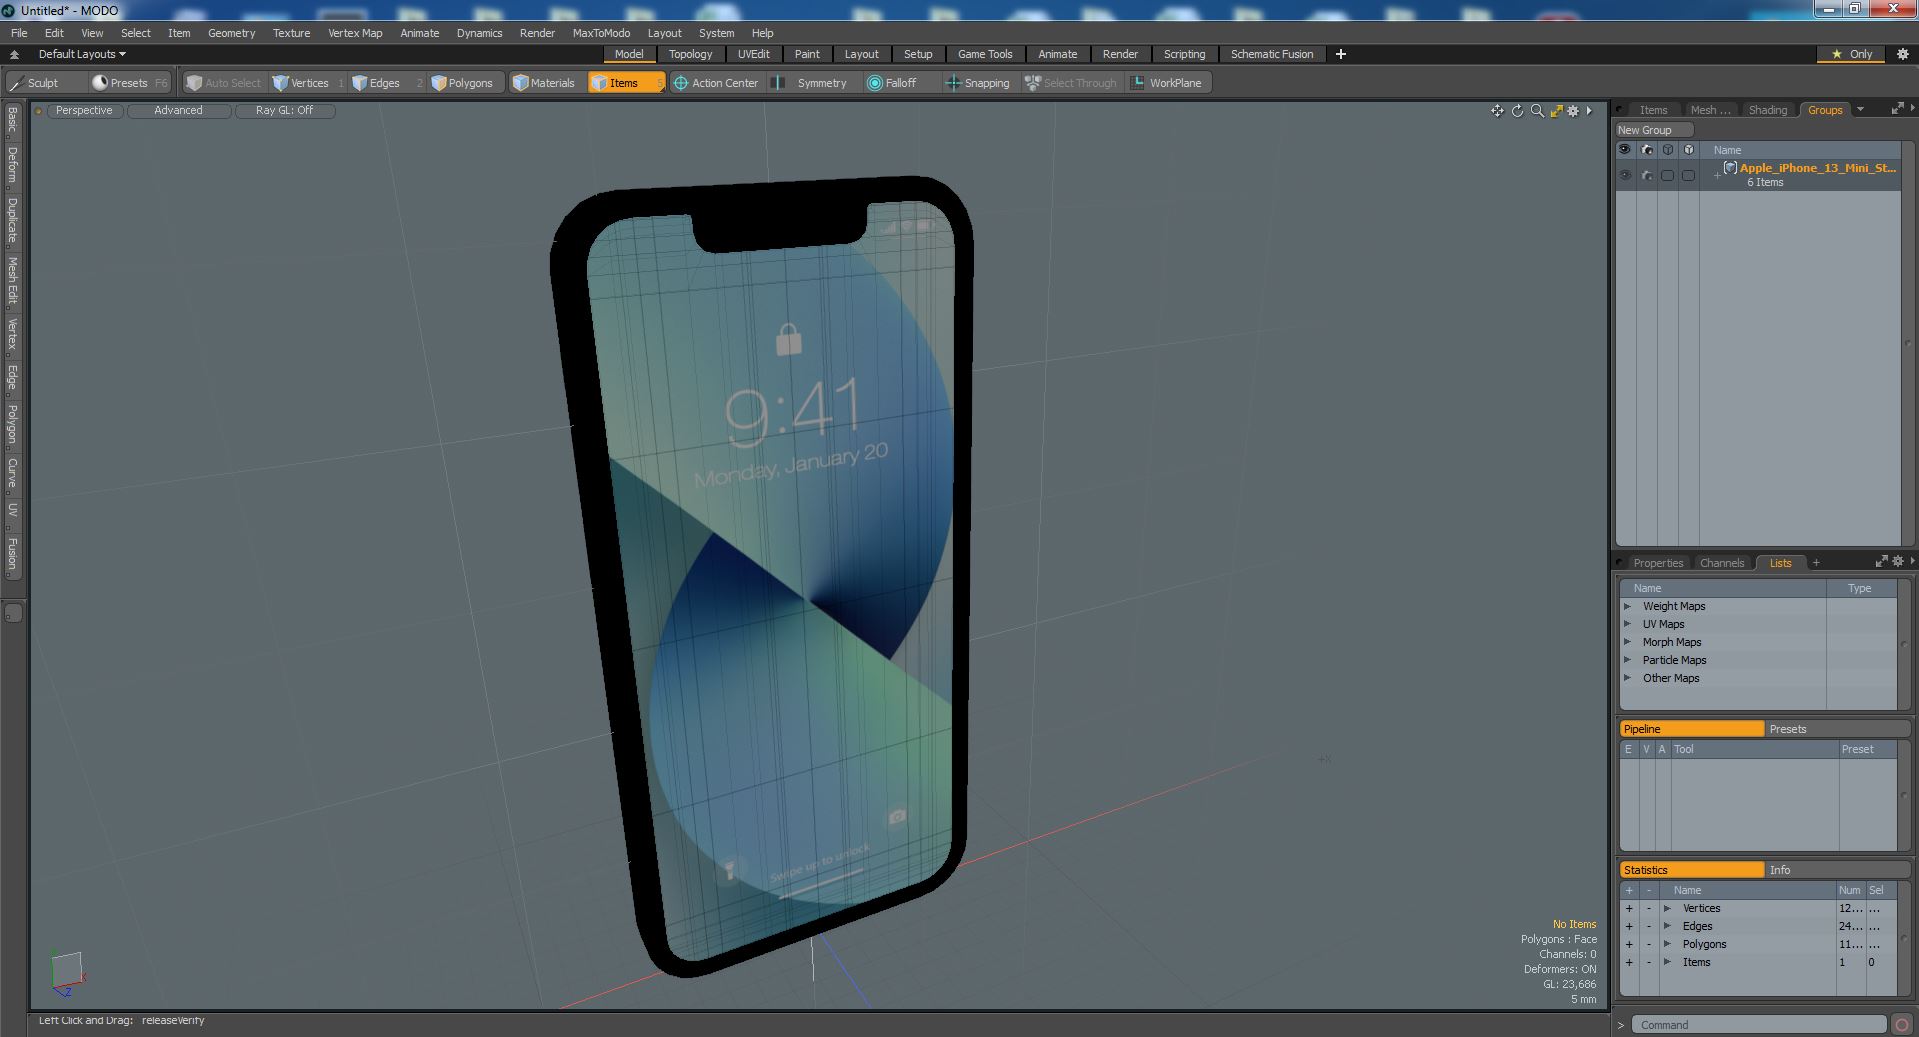The height and width of the screenshot is (1037, 1919).
Task: Click the record circle next to Command field
Action: click(x=1901, y=1025)
